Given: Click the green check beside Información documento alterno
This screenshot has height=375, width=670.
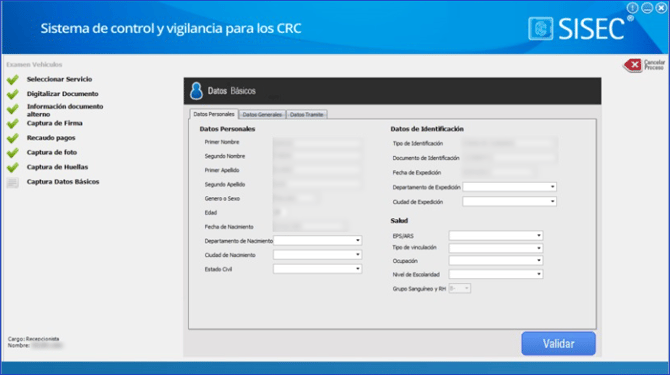Looking at the screenshot, I should pos(13,109).
